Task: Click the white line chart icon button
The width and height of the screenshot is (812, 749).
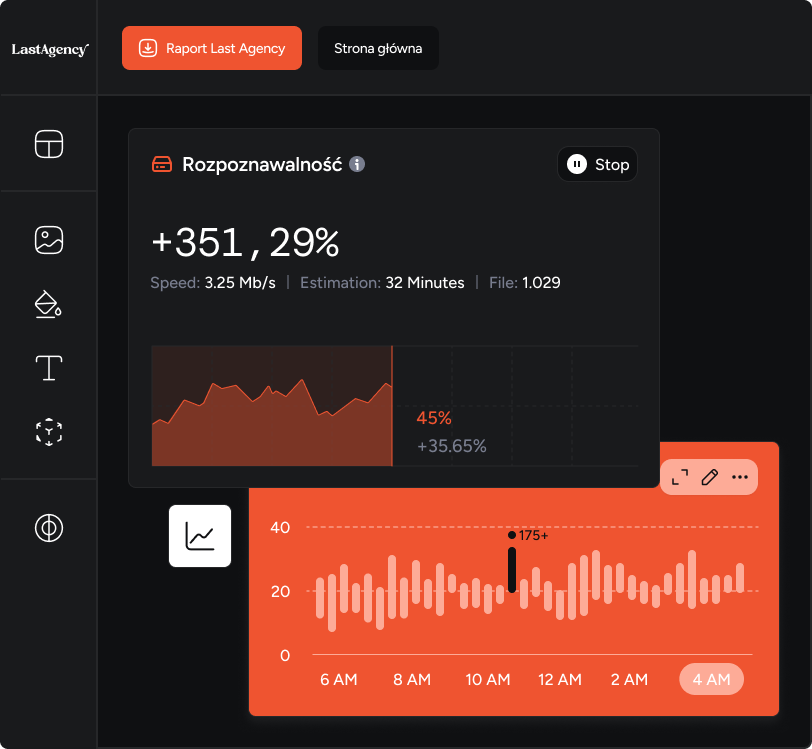Action: (x=200, y=536)
